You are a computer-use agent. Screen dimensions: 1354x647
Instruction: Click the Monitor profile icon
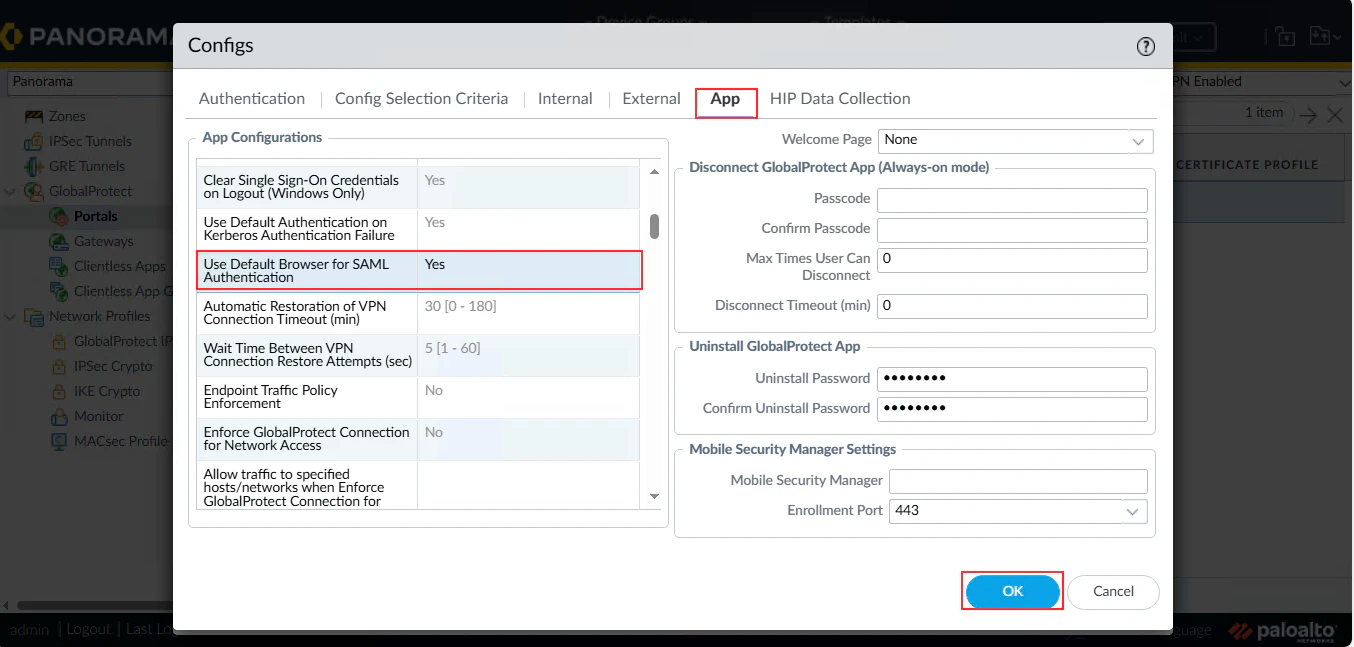click(x=58, y=416)
